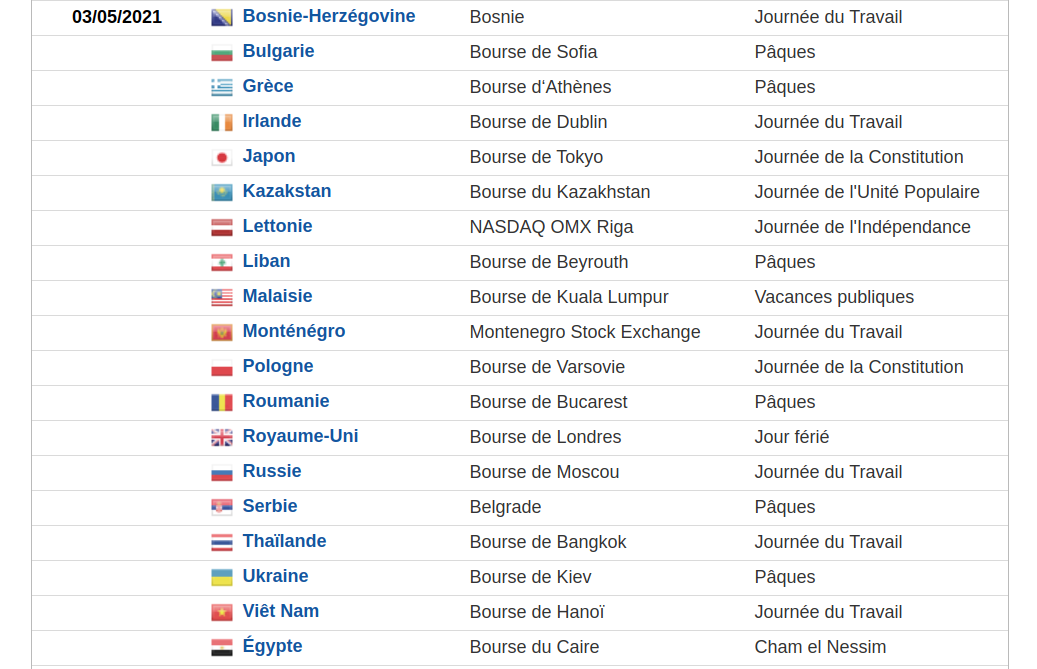Click the Lebanon flag icon

point(221,263)
